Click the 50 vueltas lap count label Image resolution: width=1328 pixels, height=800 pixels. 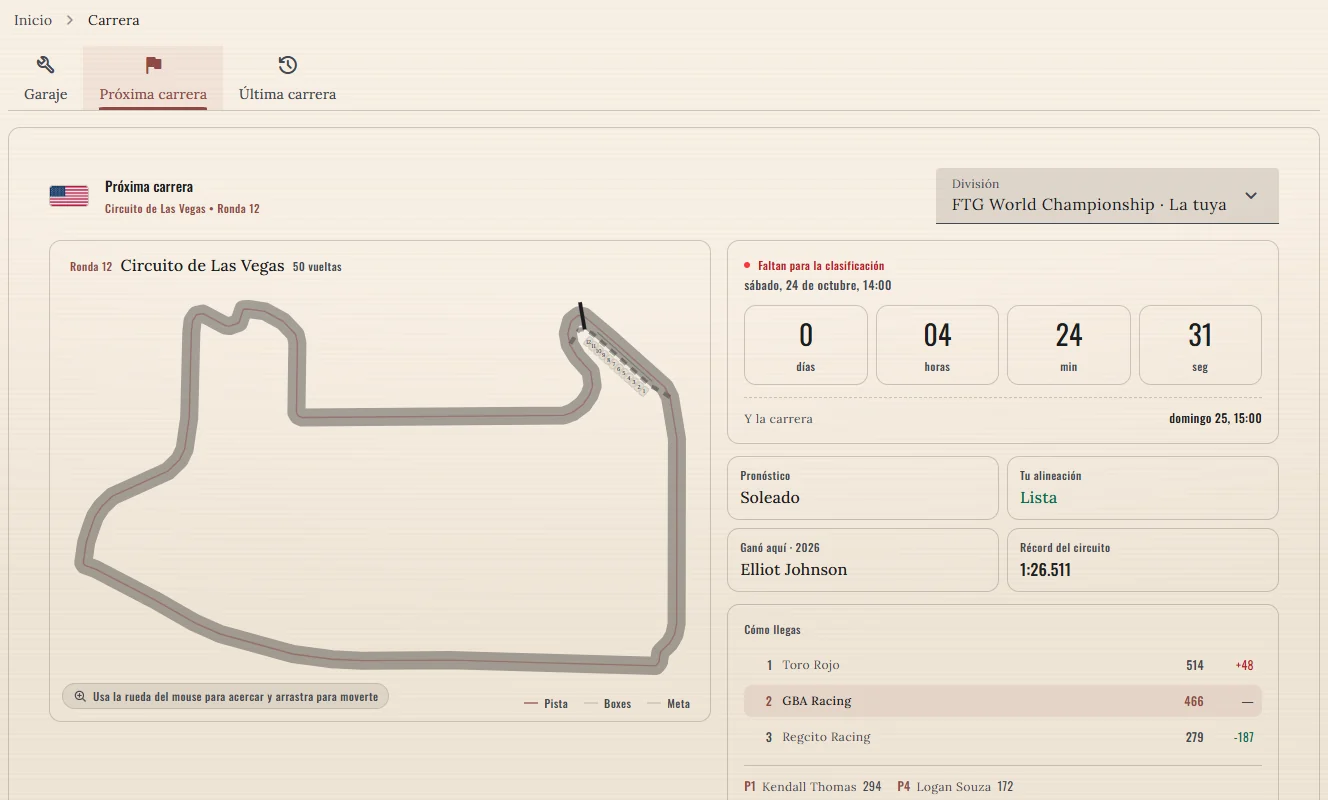tap(317, 267)
